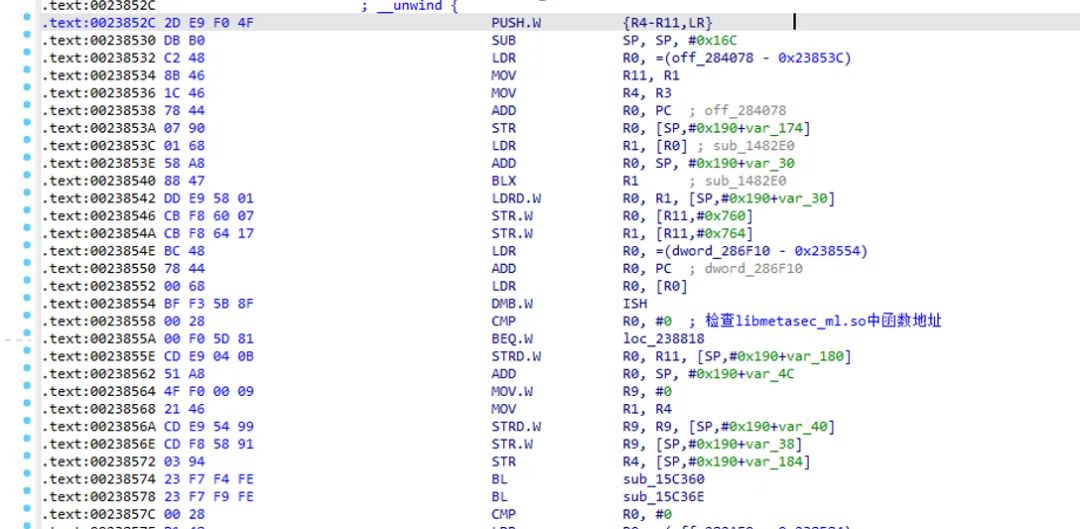1080x529 pixels.
Task: Click operand R4, R3 on MOV line
Action: [646, 93]
